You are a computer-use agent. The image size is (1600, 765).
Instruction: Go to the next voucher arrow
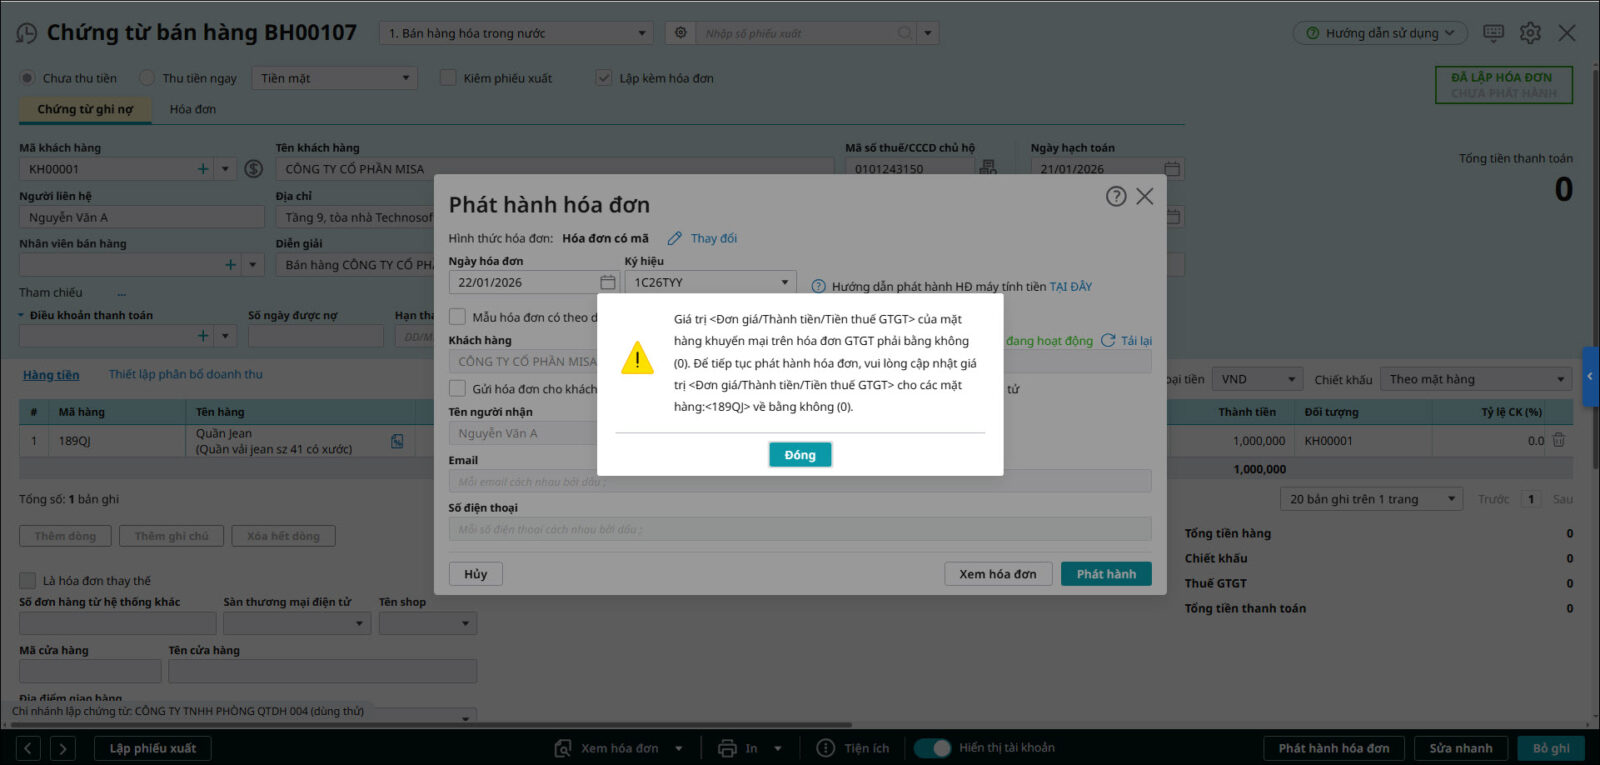(63, 748)
